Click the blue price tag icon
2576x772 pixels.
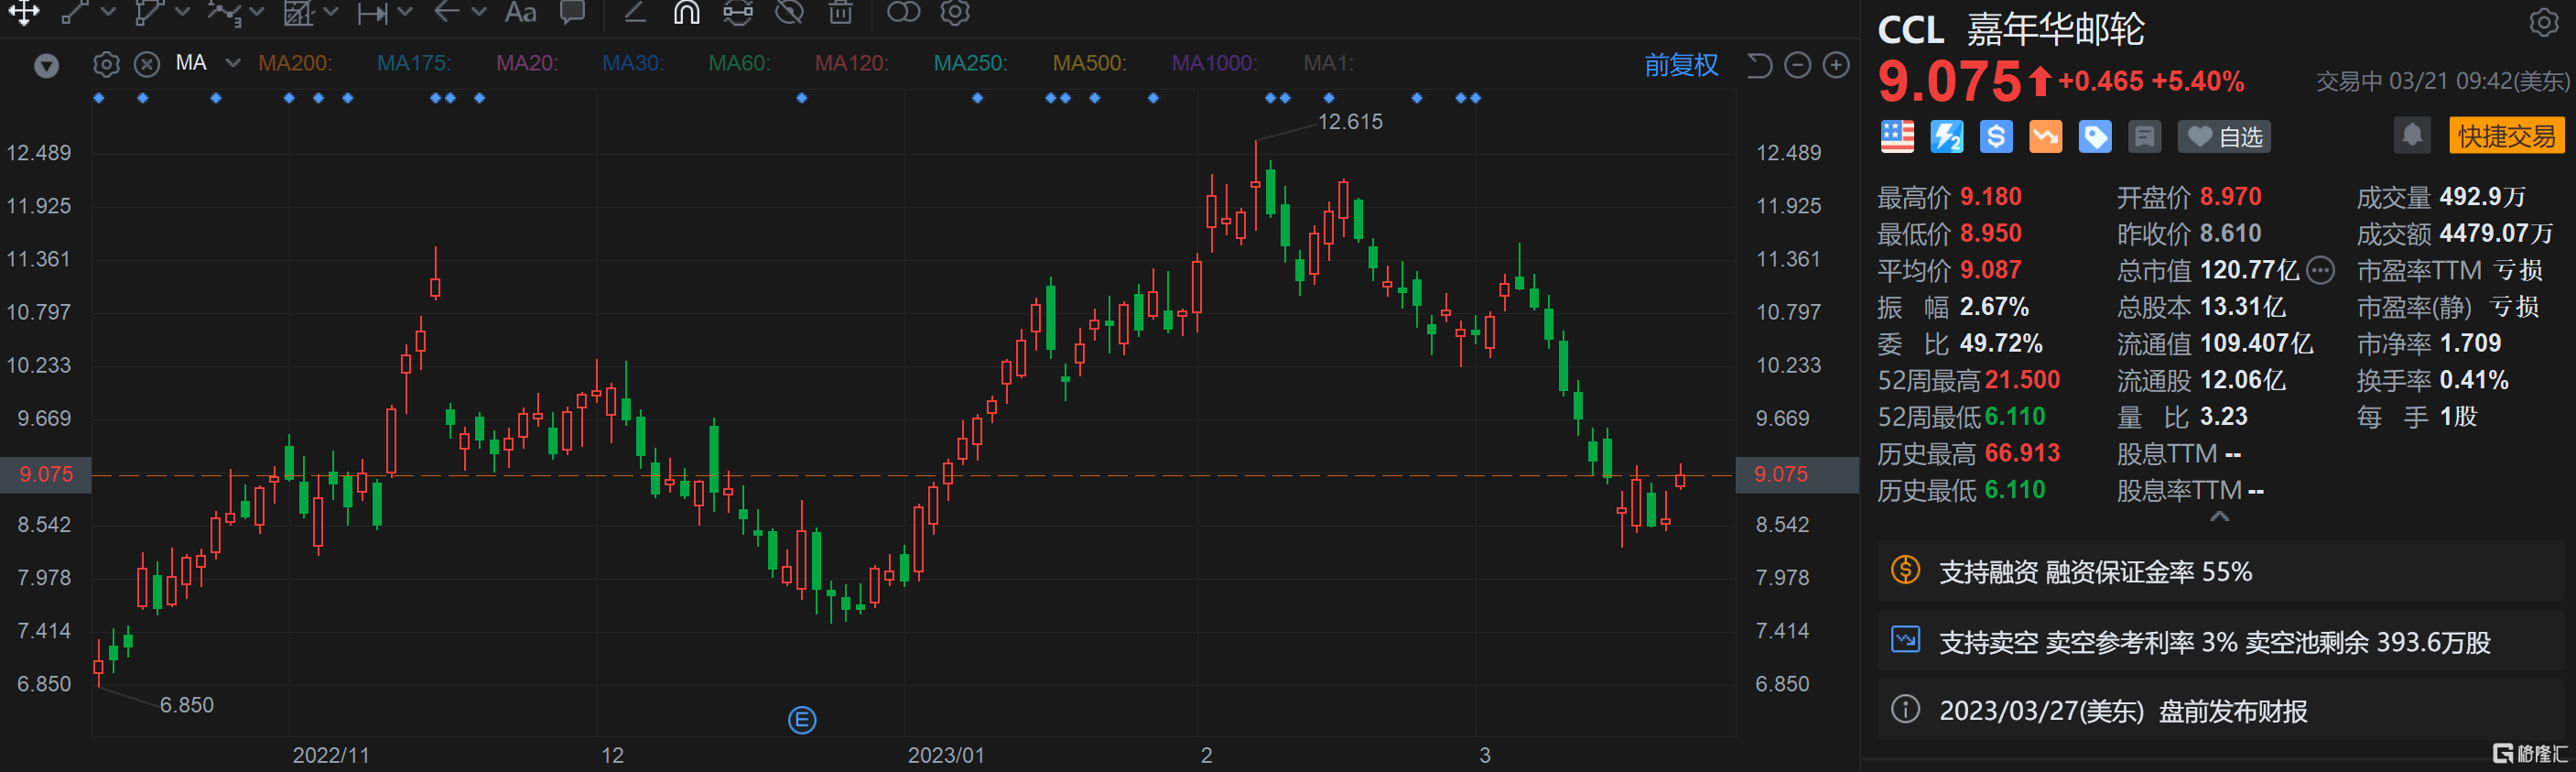coord(2095,136)
